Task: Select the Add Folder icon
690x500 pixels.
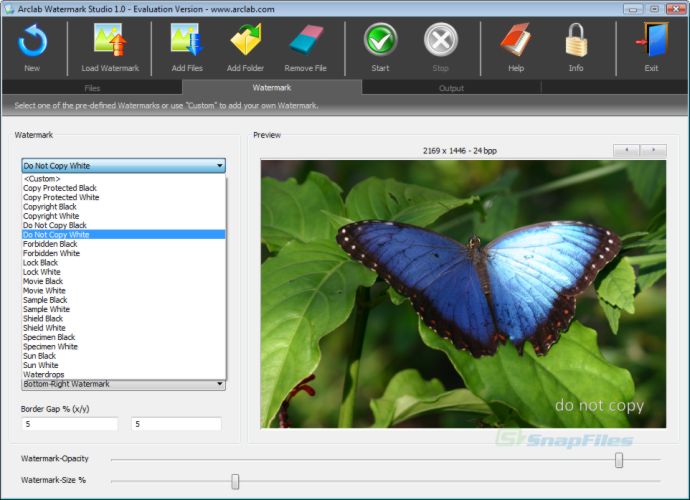Action: [246, 40]
